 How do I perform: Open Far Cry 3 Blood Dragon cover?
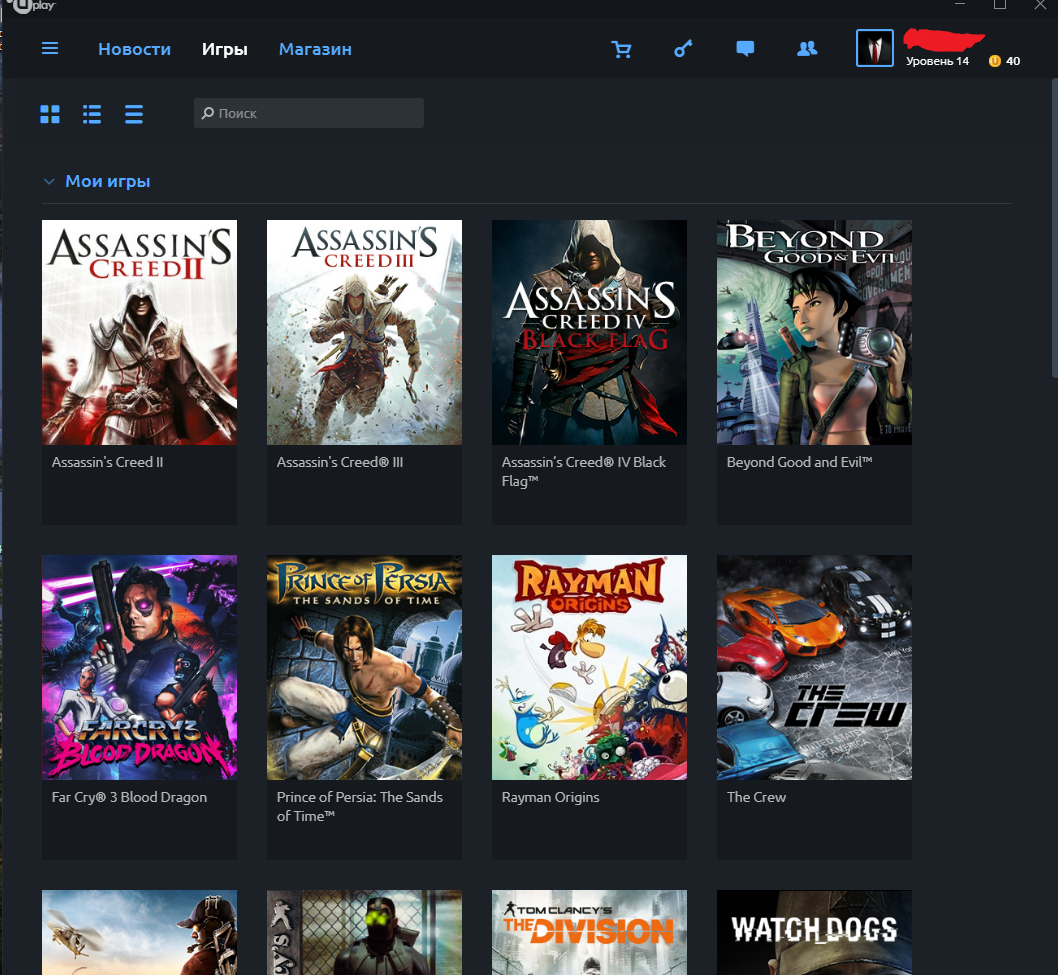pos(139,667)
